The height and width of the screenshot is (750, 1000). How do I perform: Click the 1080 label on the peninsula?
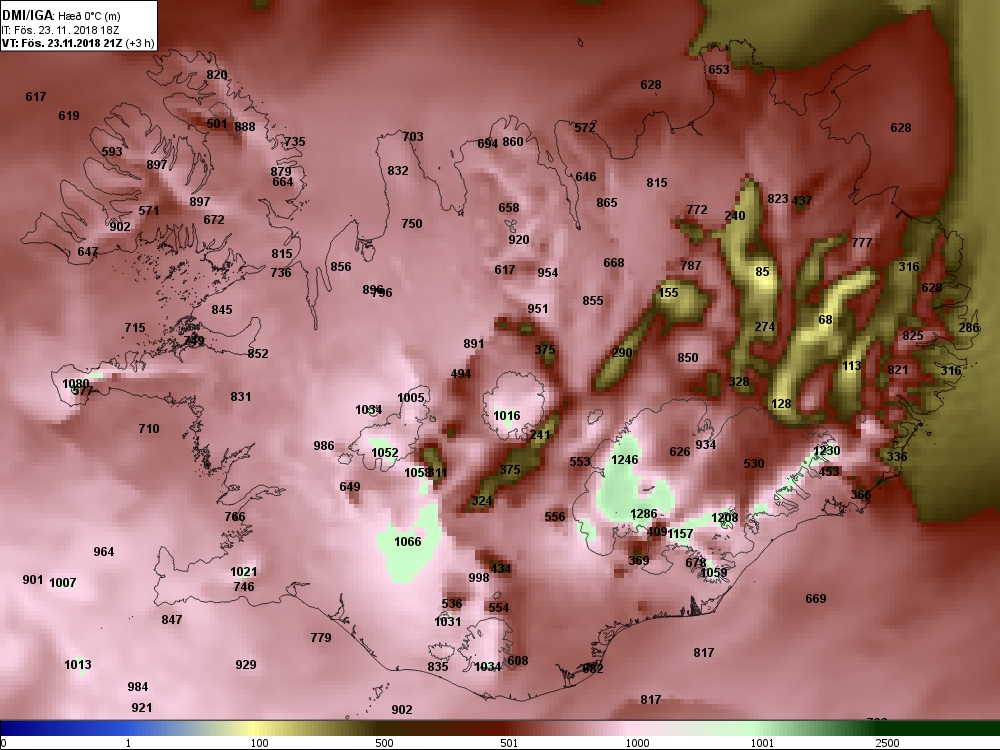76,384
